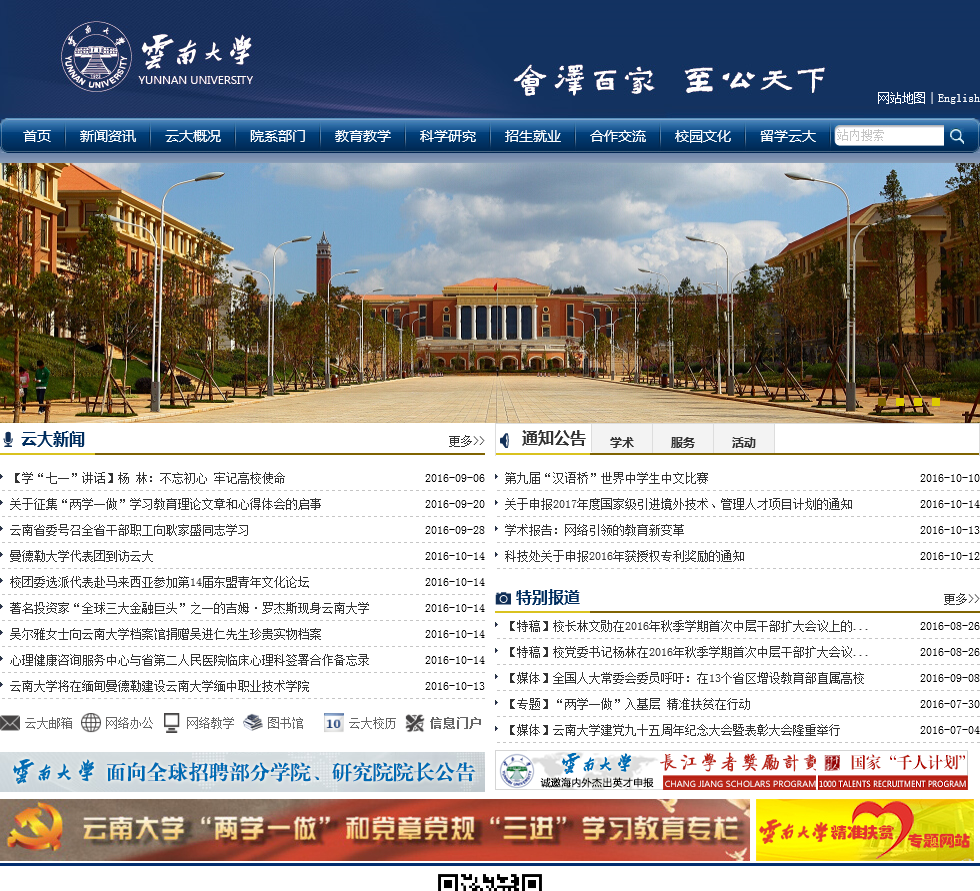
Task: Click the 精准扶贫专题网站 banner
Action: 865,830
